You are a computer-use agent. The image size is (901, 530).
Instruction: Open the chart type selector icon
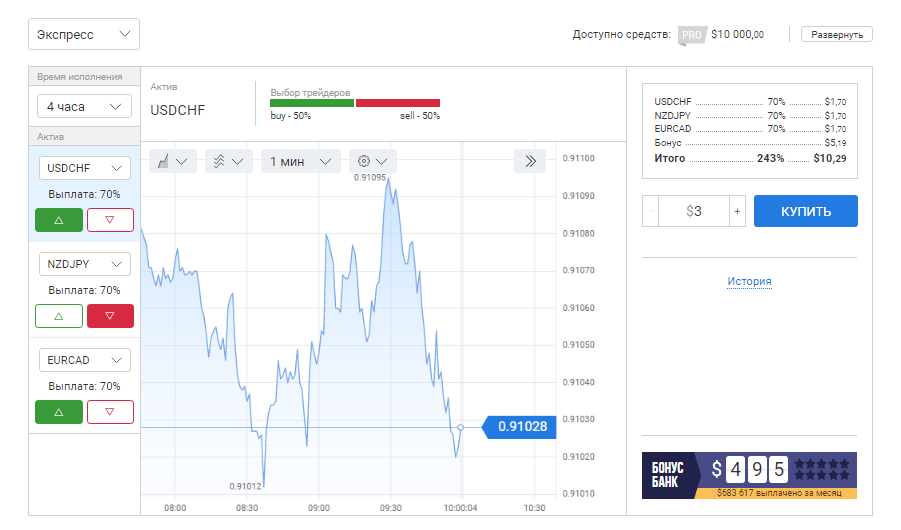click(x=172, y=161)
